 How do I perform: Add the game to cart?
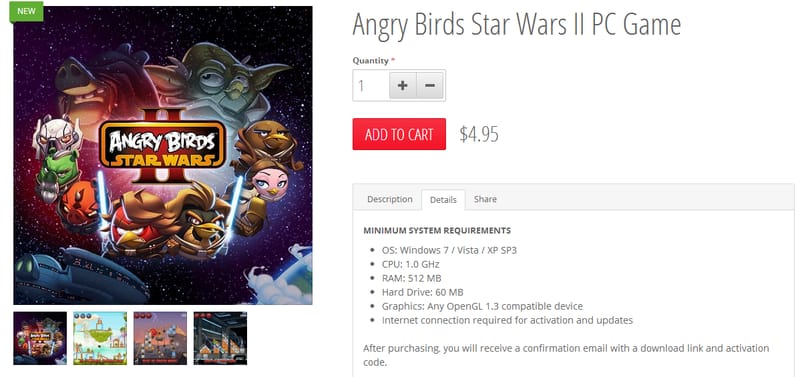[399, 134]
